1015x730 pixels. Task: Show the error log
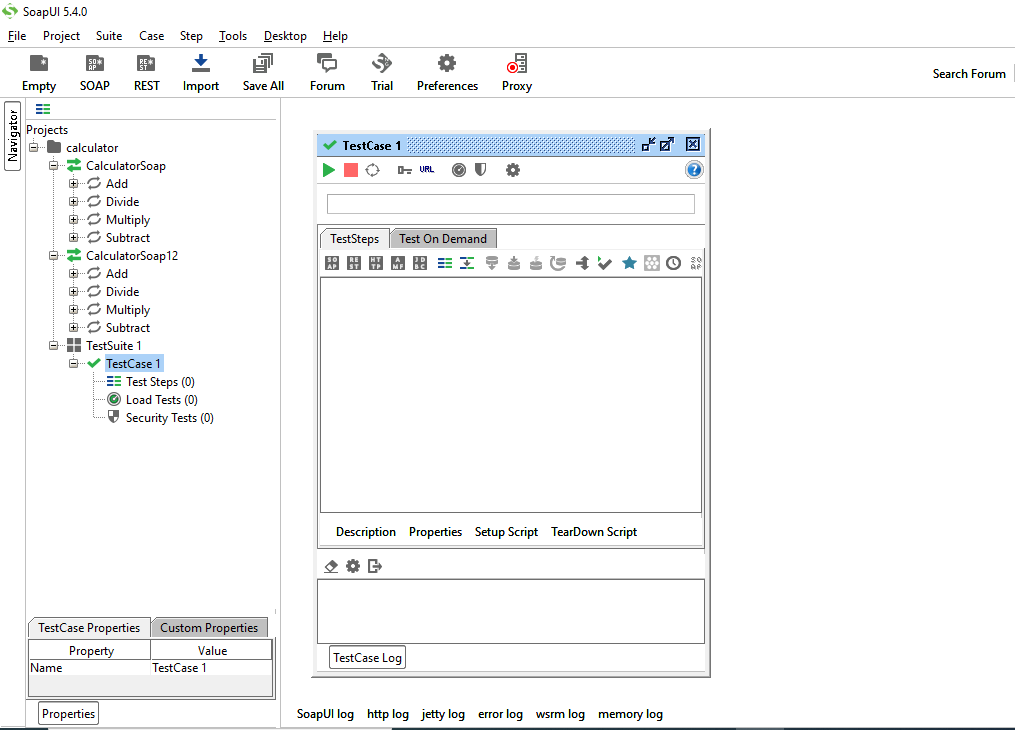click(x=500, y=714)
